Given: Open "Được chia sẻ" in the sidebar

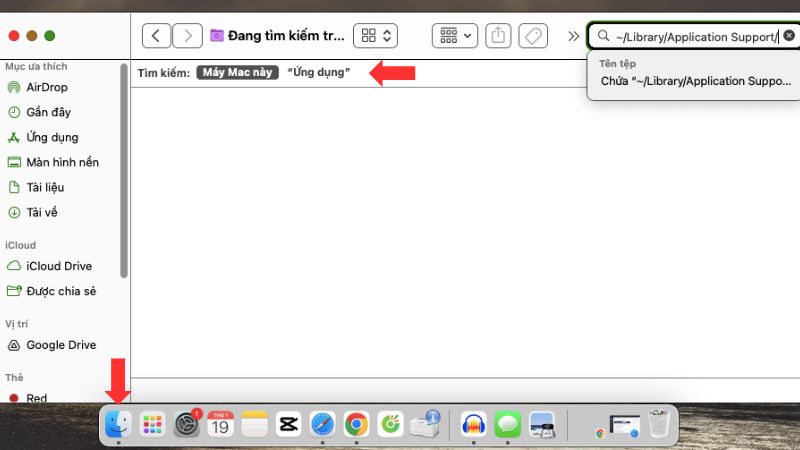Looking at the screenshot, I should pos(61,291).
